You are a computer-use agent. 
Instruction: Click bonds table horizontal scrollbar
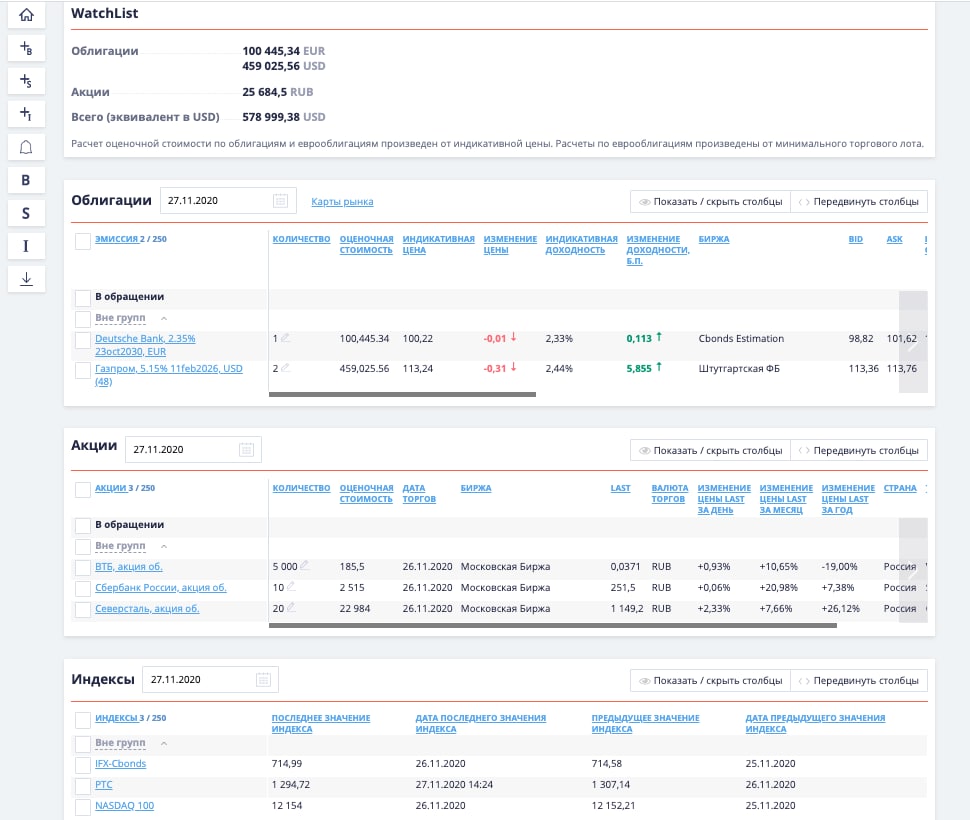click(x=402, y=394)
